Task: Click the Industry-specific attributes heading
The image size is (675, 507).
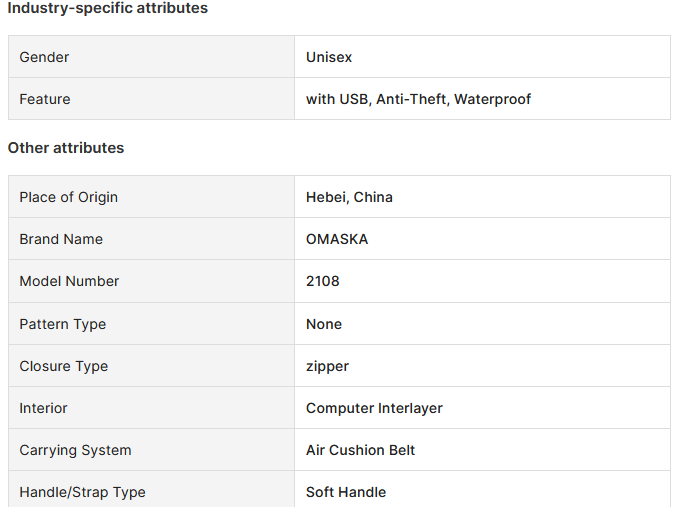Action: click(108, 8)
